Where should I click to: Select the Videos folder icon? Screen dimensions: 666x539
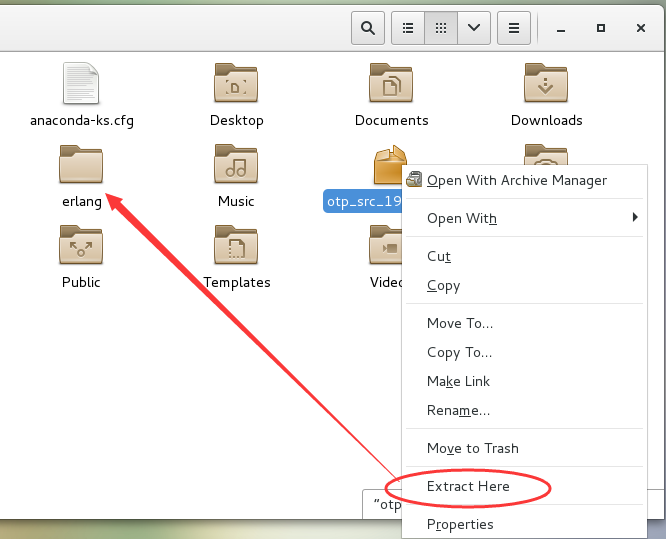pos(386,245)
